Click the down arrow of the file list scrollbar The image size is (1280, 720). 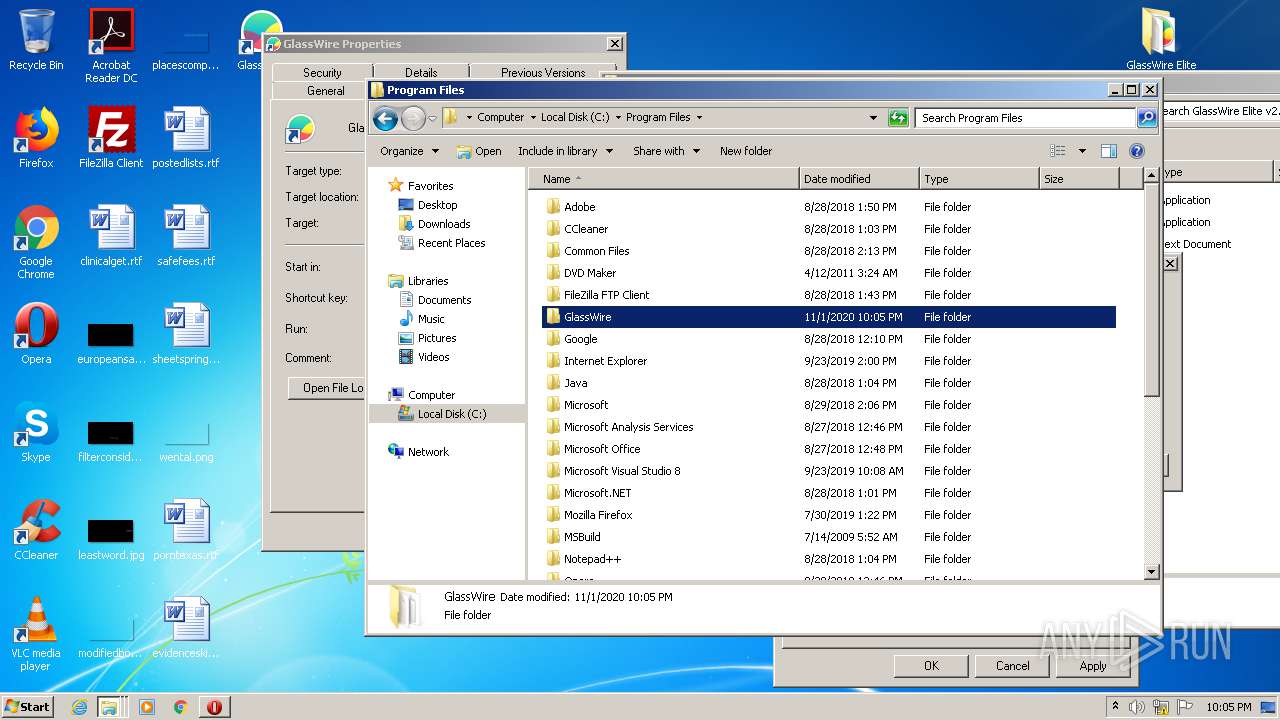(1151, 571)
